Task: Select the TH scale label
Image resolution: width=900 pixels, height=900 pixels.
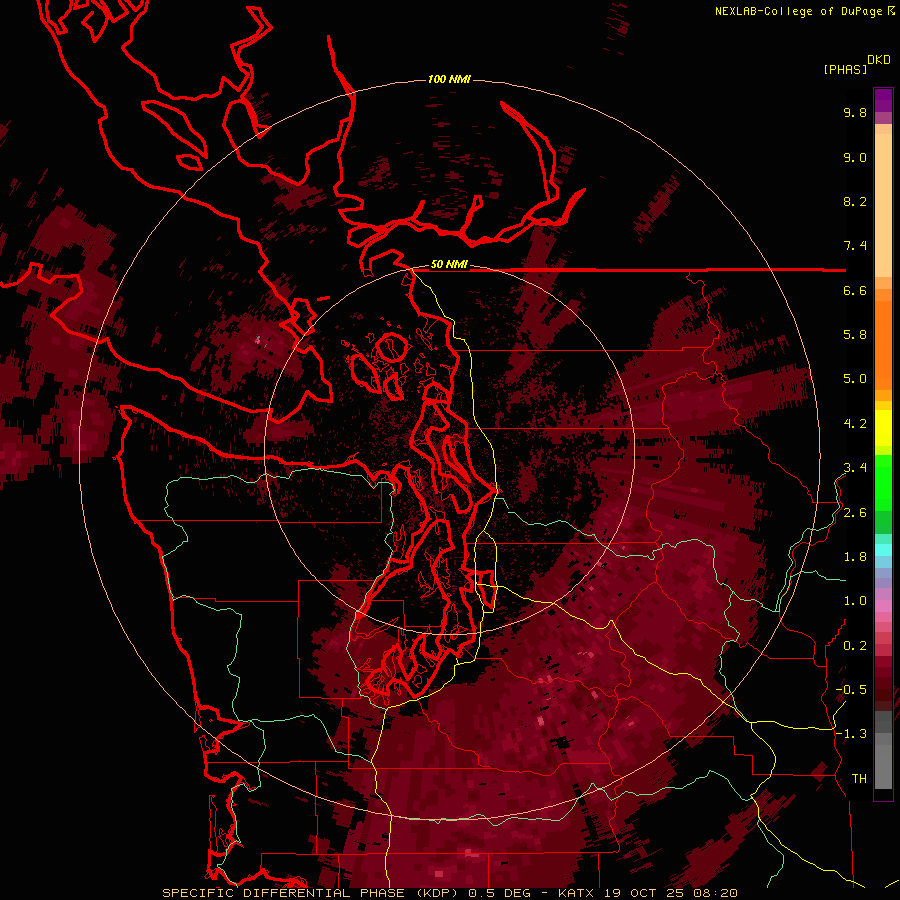Action: [859, 779]
